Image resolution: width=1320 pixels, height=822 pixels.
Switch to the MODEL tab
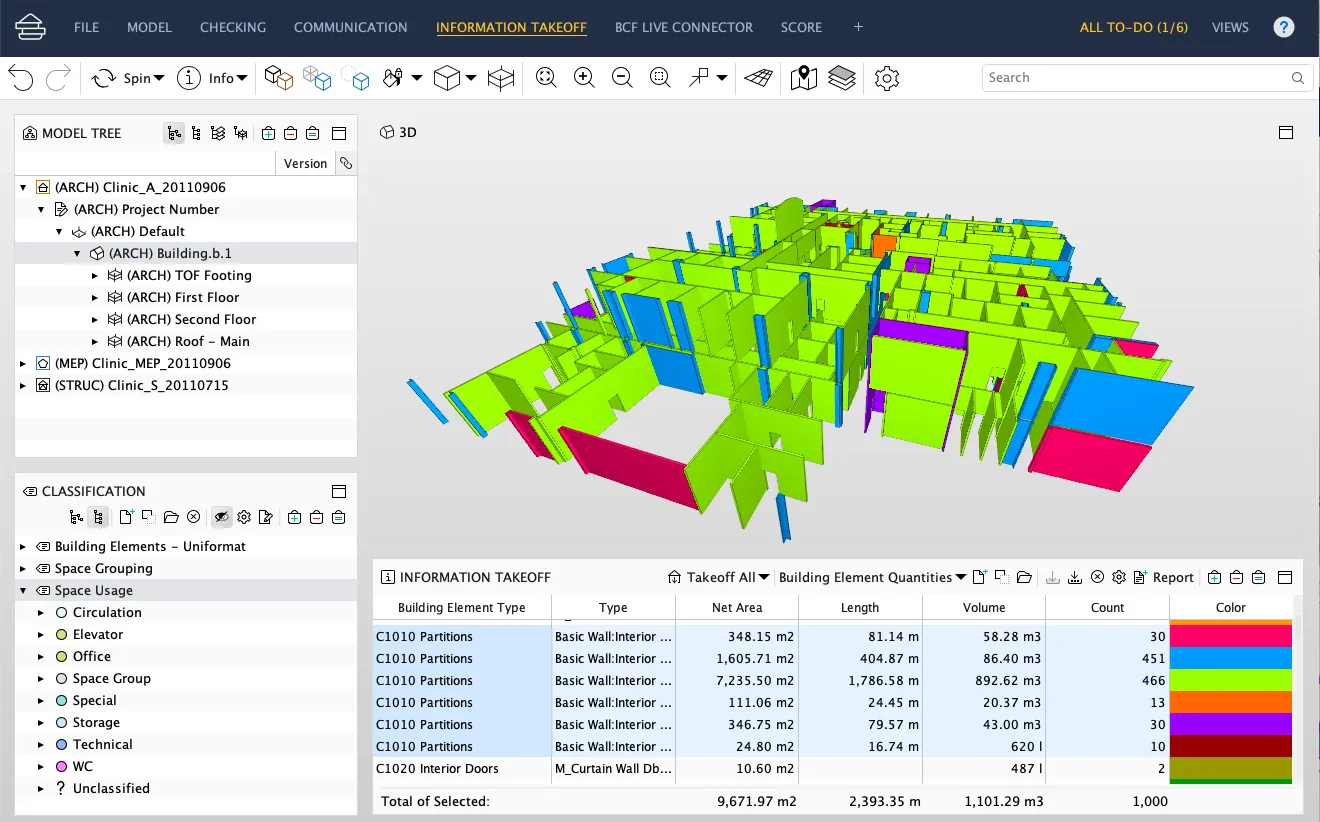(x=149, y=27)
